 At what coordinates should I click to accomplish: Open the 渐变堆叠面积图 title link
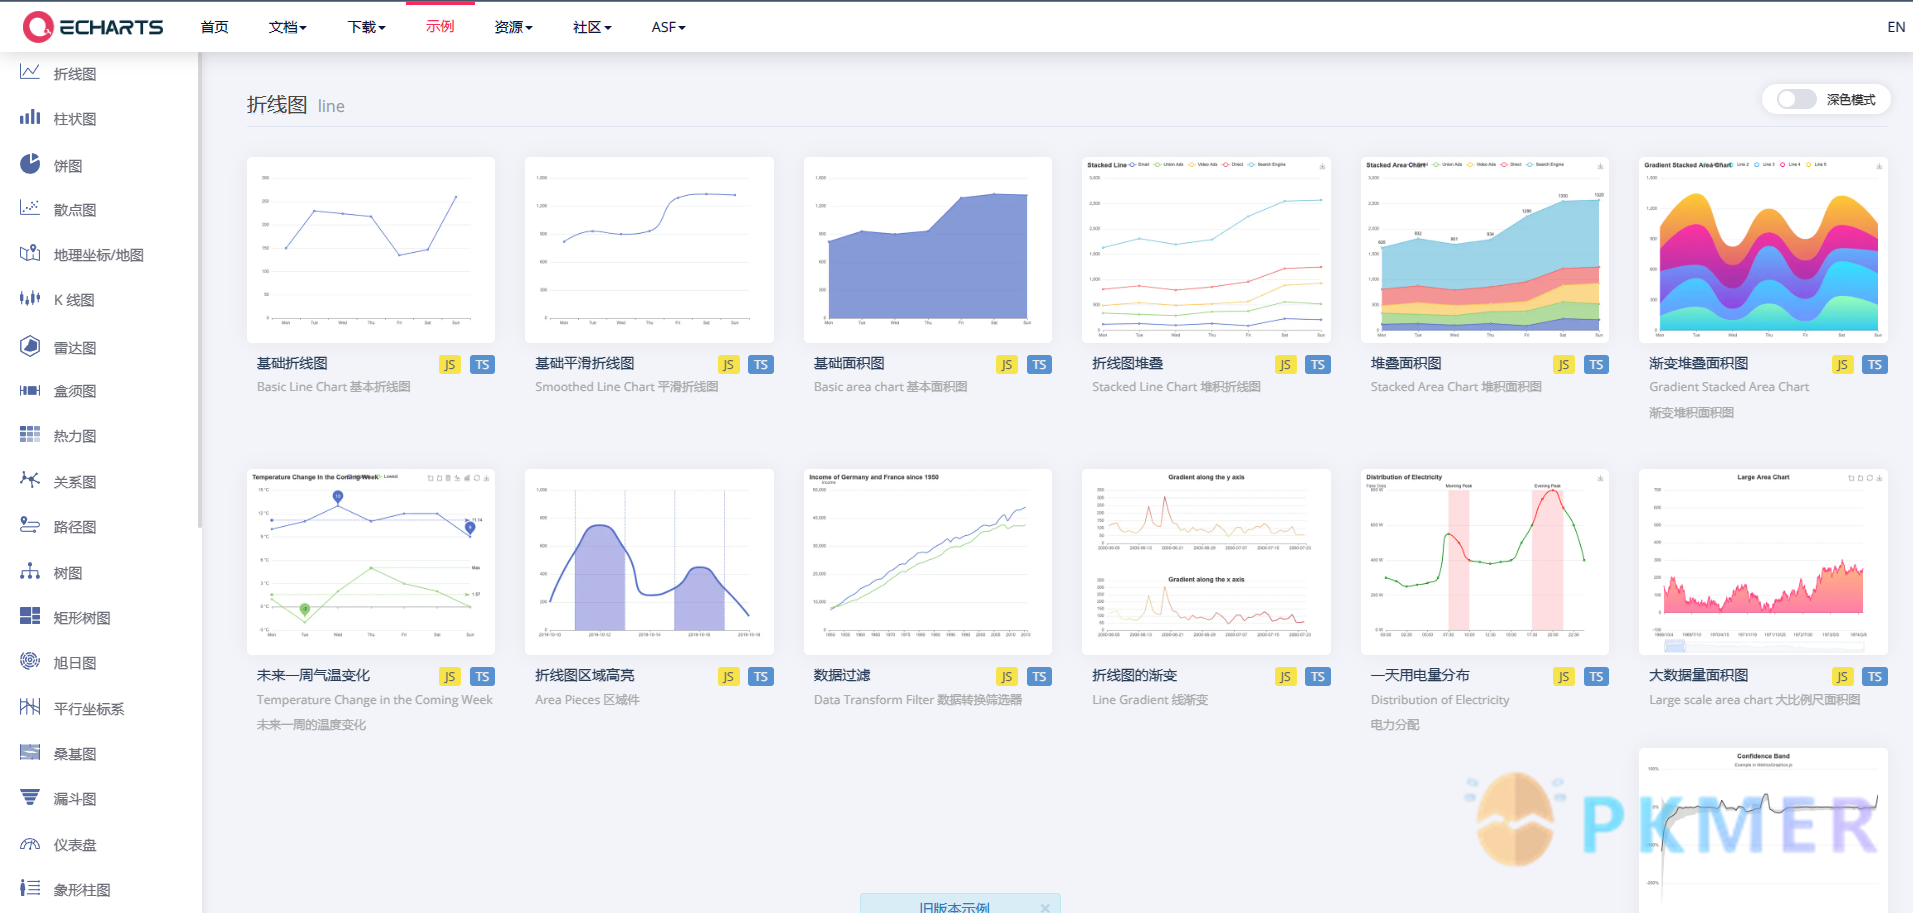pos(1699,364)
